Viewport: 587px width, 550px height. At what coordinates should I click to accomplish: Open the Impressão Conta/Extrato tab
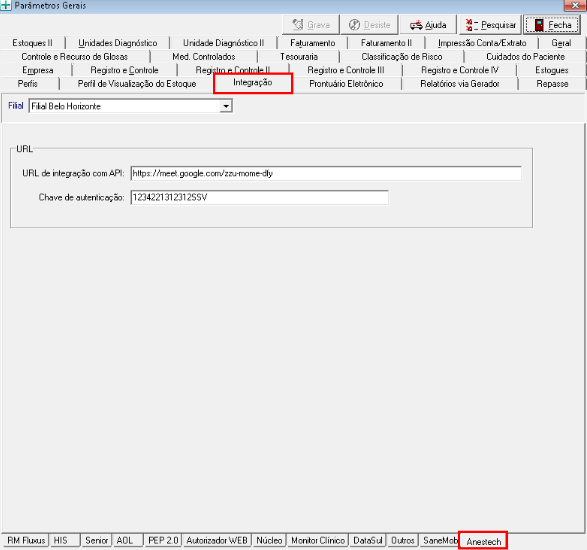482,43
